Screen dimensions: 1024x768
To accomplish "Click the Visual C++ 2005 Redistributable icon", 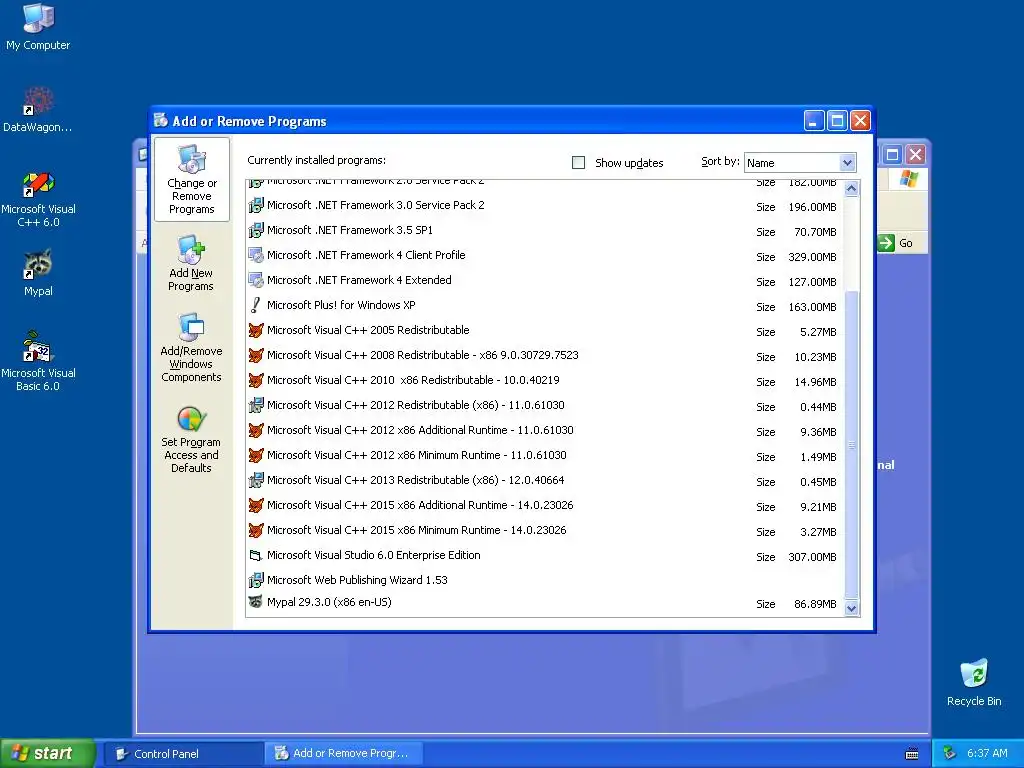I will point(256,330).
